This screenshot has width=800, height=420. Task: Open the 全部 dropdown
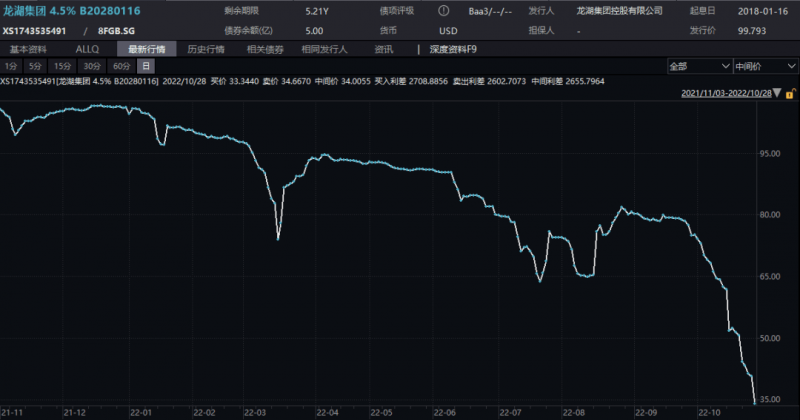tap(696, 65)
